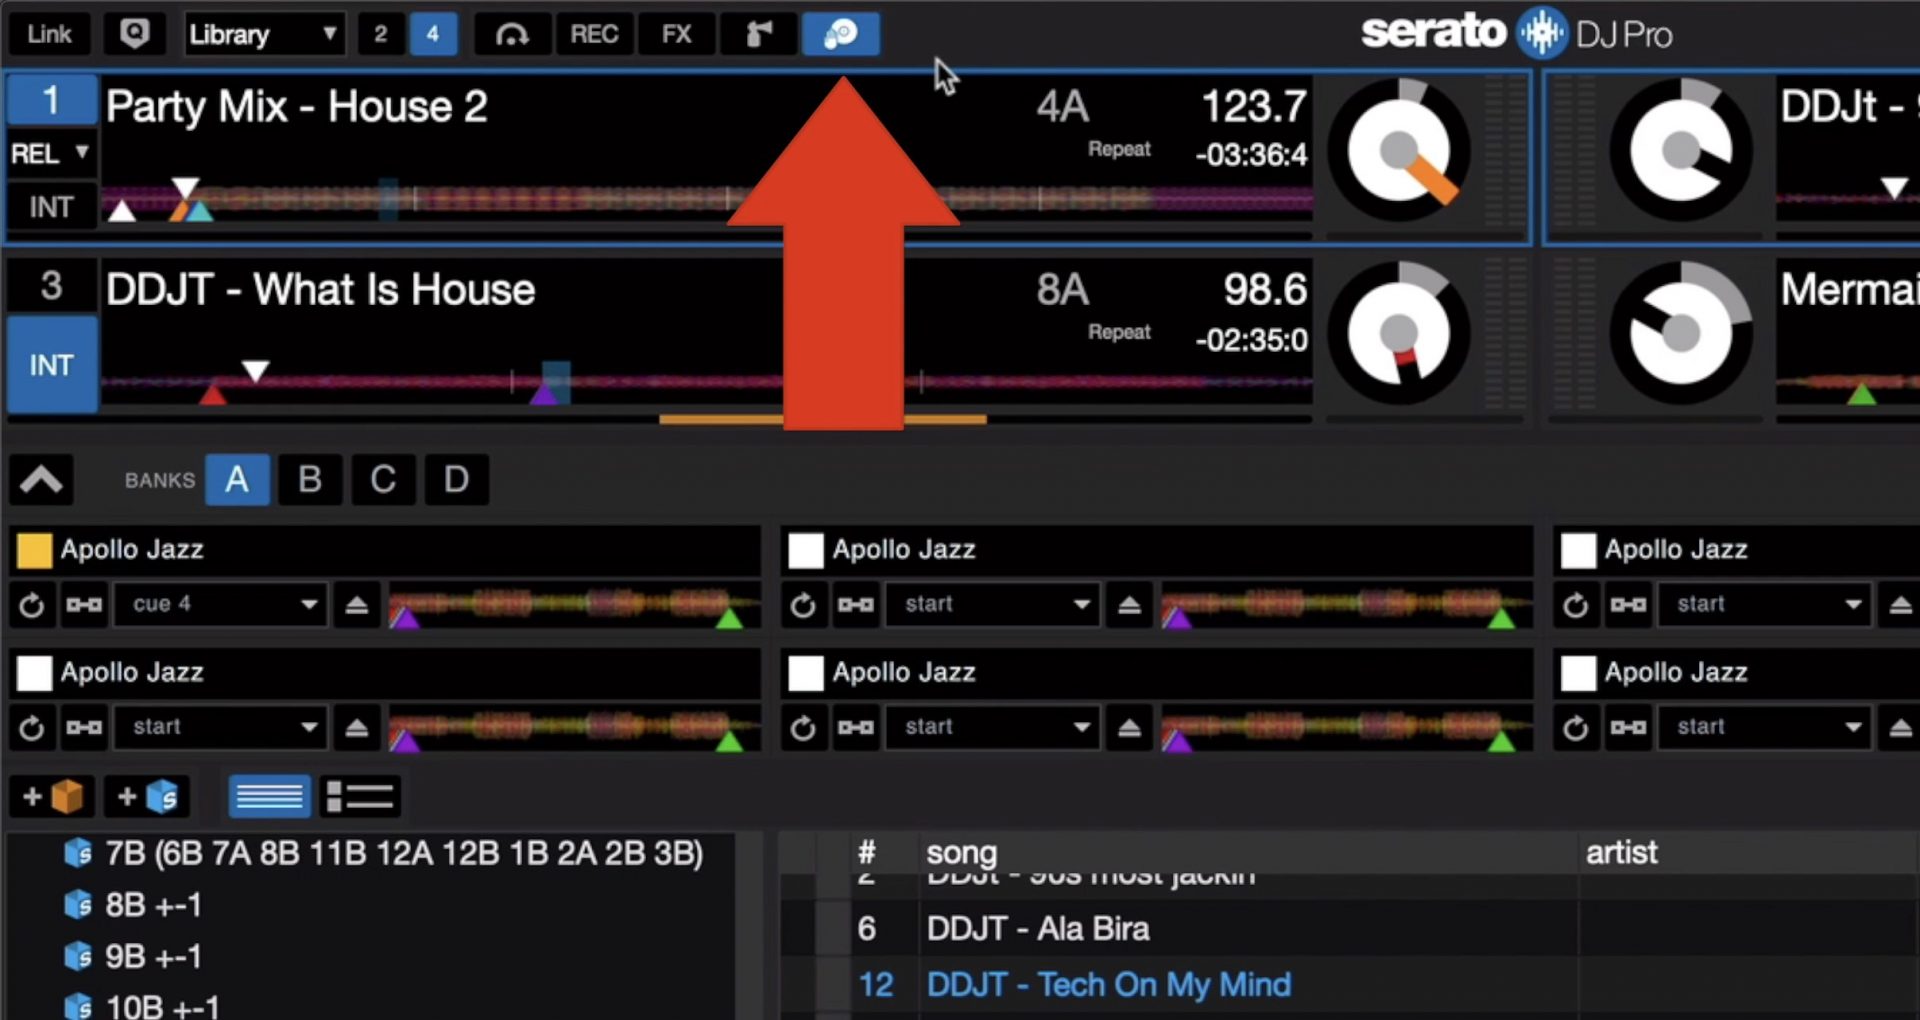Image resolution: width=1920 pixels, height=1020 pixels.
Task: Eject the first Apollo Jazz sample slot
Action: [x=357, y=605]
